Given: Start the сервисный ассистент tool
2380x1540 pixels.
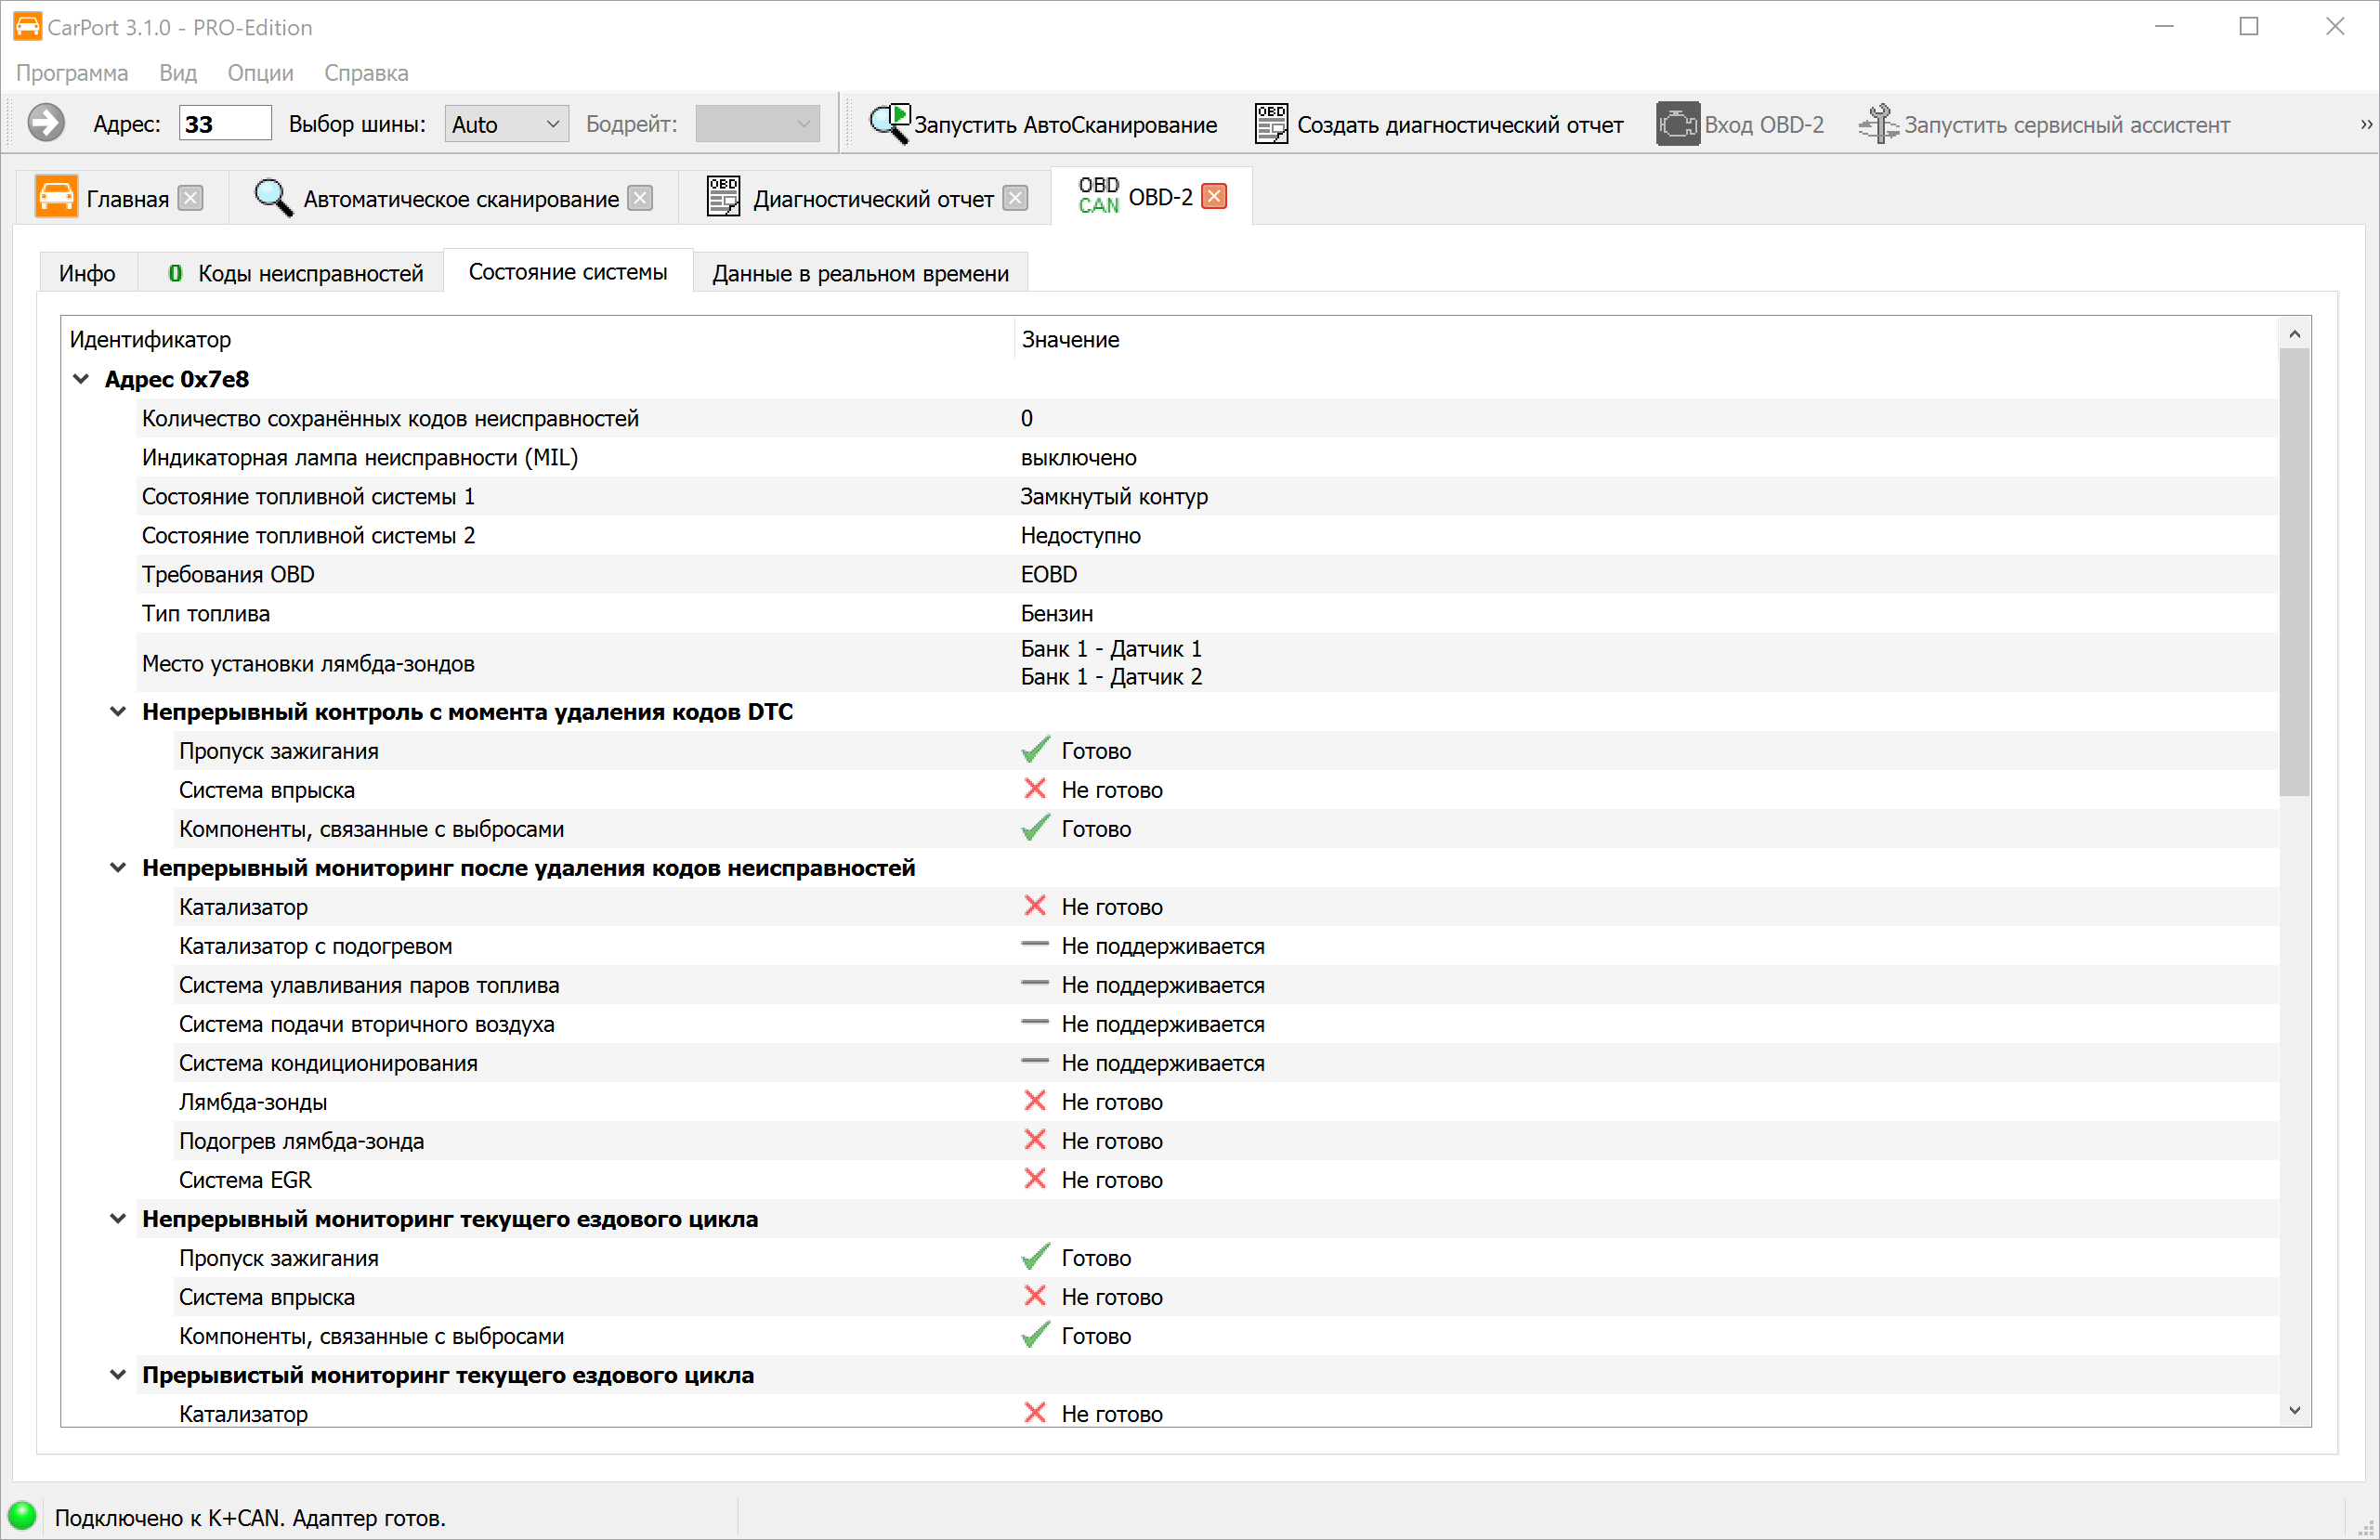Looking at the screenshot, I should [2044, 124].
